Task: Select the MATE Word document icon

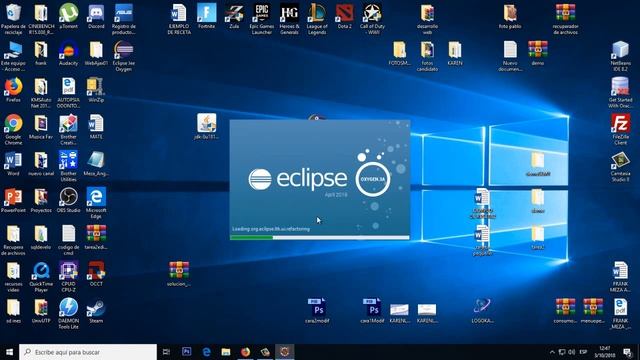Action: 96,127
